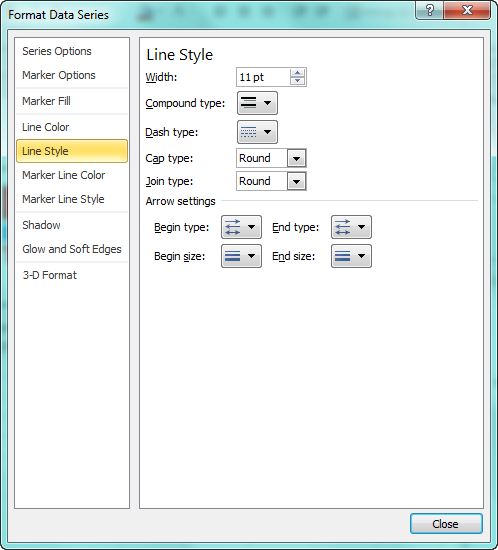The height and width of the screenshot is (550, 498).
Task: Open the Marker Line Style section
Action: click(63, 199)
